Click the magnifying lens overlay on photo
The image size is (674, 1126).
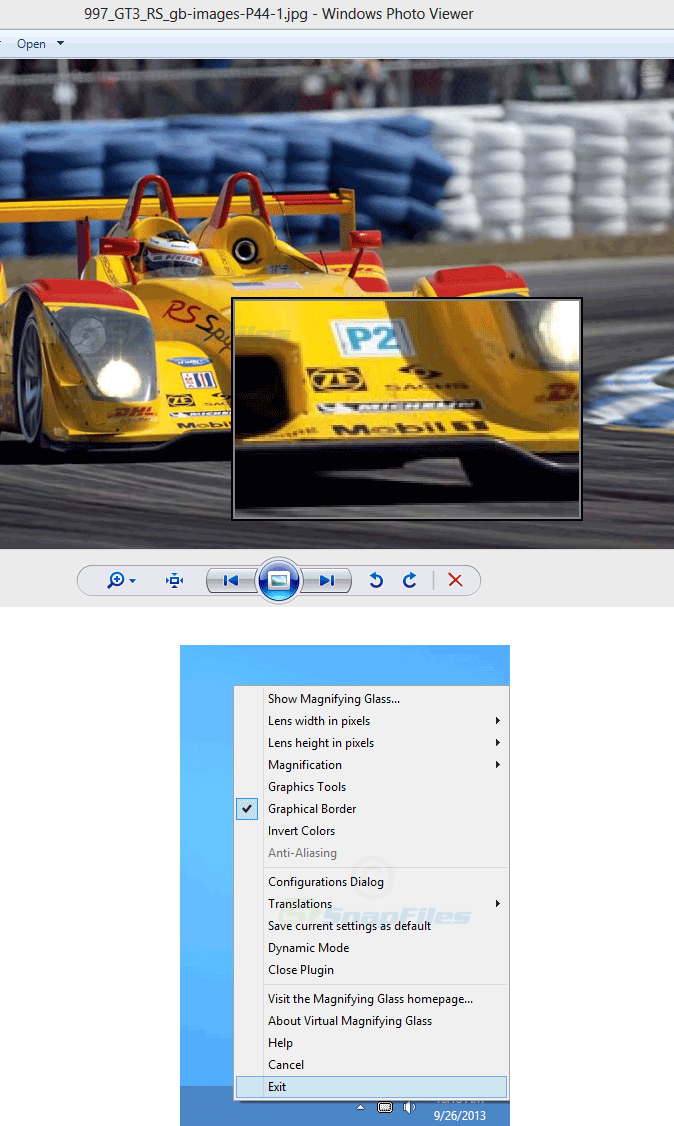click(407, 409)
